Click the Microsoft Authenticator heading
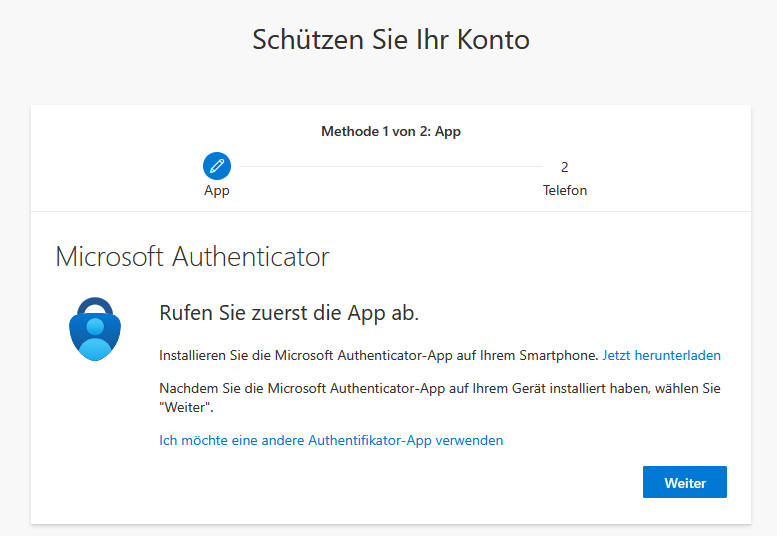Image resolution: width=777 pixels, height=536 pixels. [192, 257]
